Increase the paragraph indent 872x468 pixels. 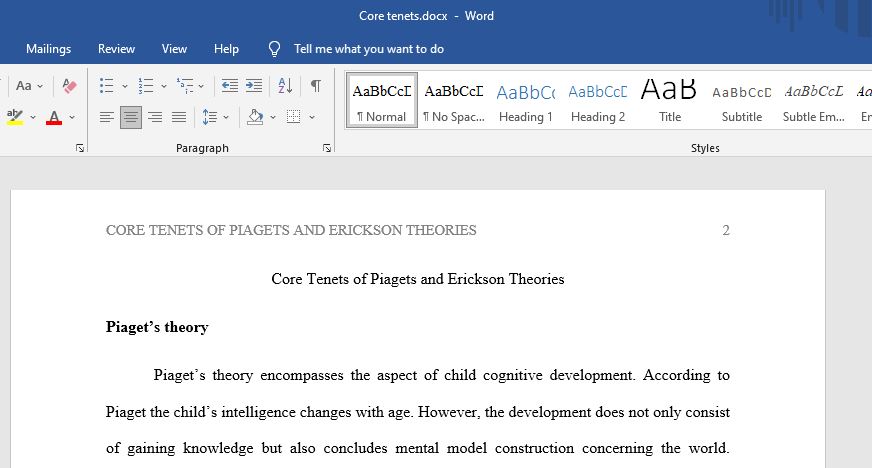254,86
